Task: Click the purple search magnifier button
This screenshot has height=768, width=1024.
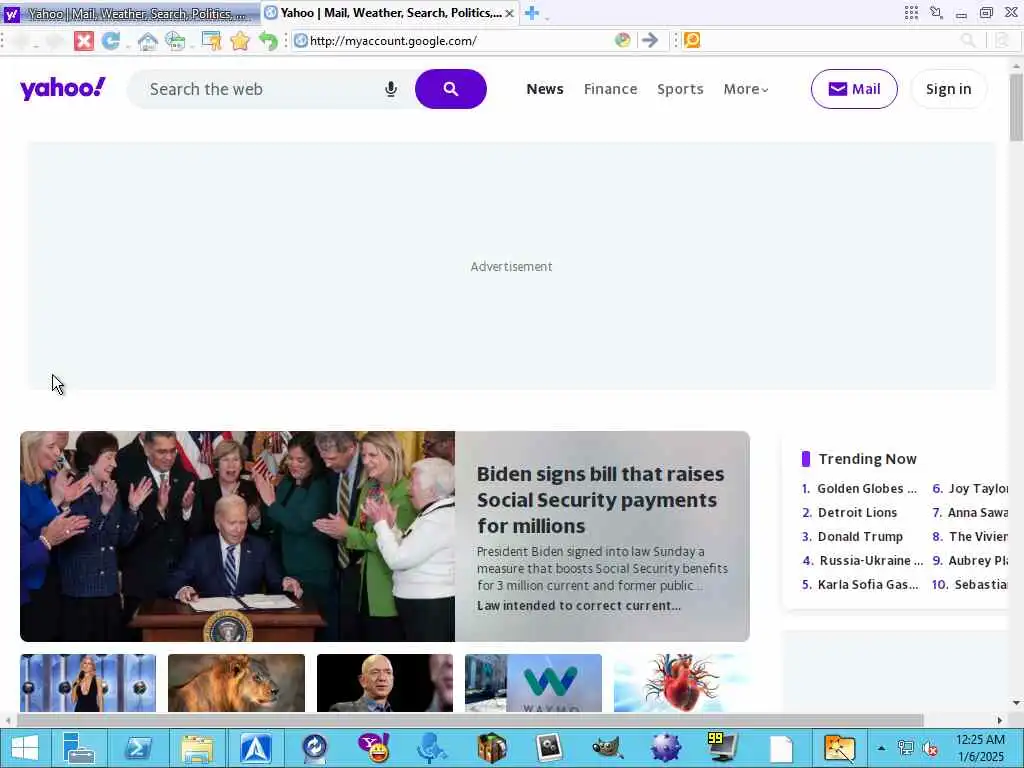Action: pos(451,89)
